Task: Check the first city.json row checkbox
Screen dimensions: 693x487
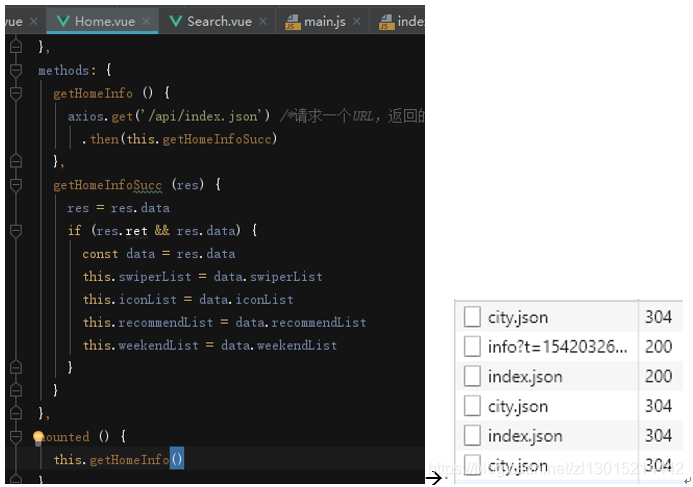Action: pyautogui.click(x=472, y=317)
